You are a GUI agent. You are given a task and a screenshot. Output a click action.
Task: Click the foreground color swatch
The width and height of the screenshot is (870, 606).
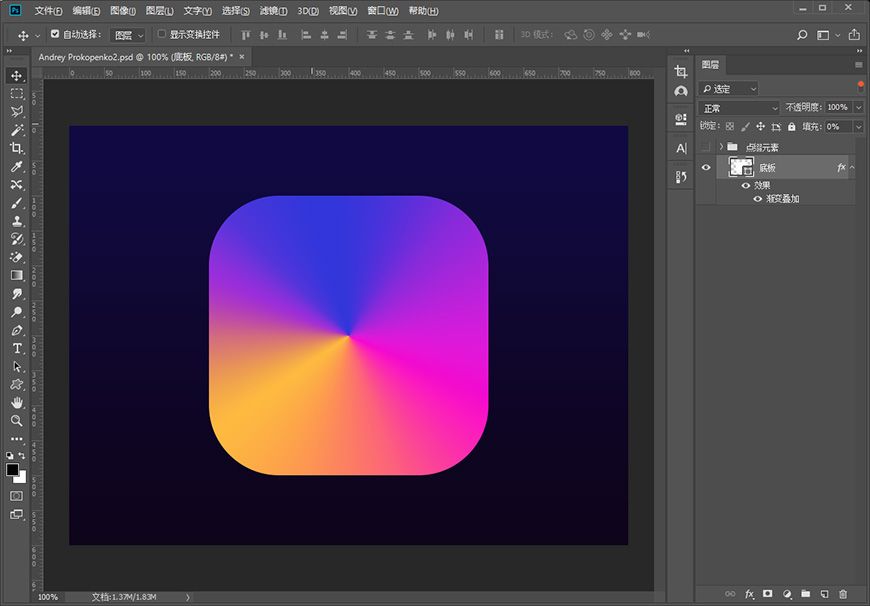click(x=12, y=469)
